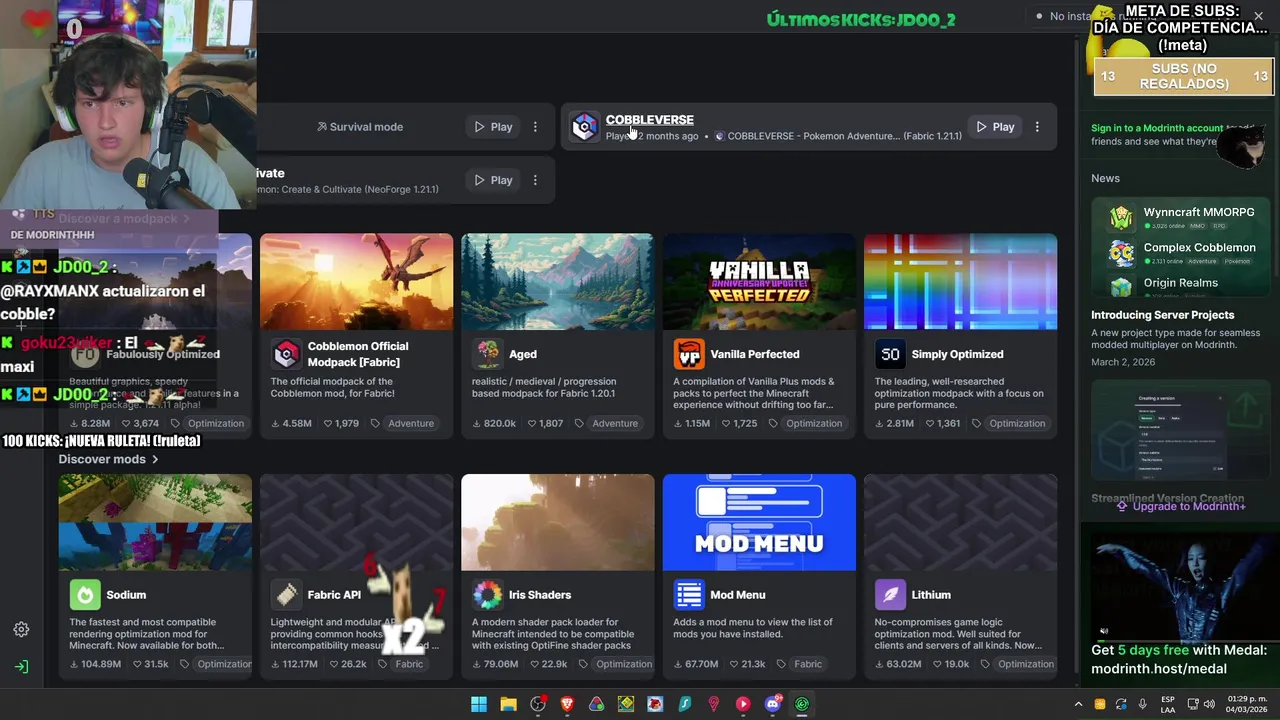This screenshot has height=720, width=1280.
Task: Click the heart icon on Lithium card
Action: point(936,664)
